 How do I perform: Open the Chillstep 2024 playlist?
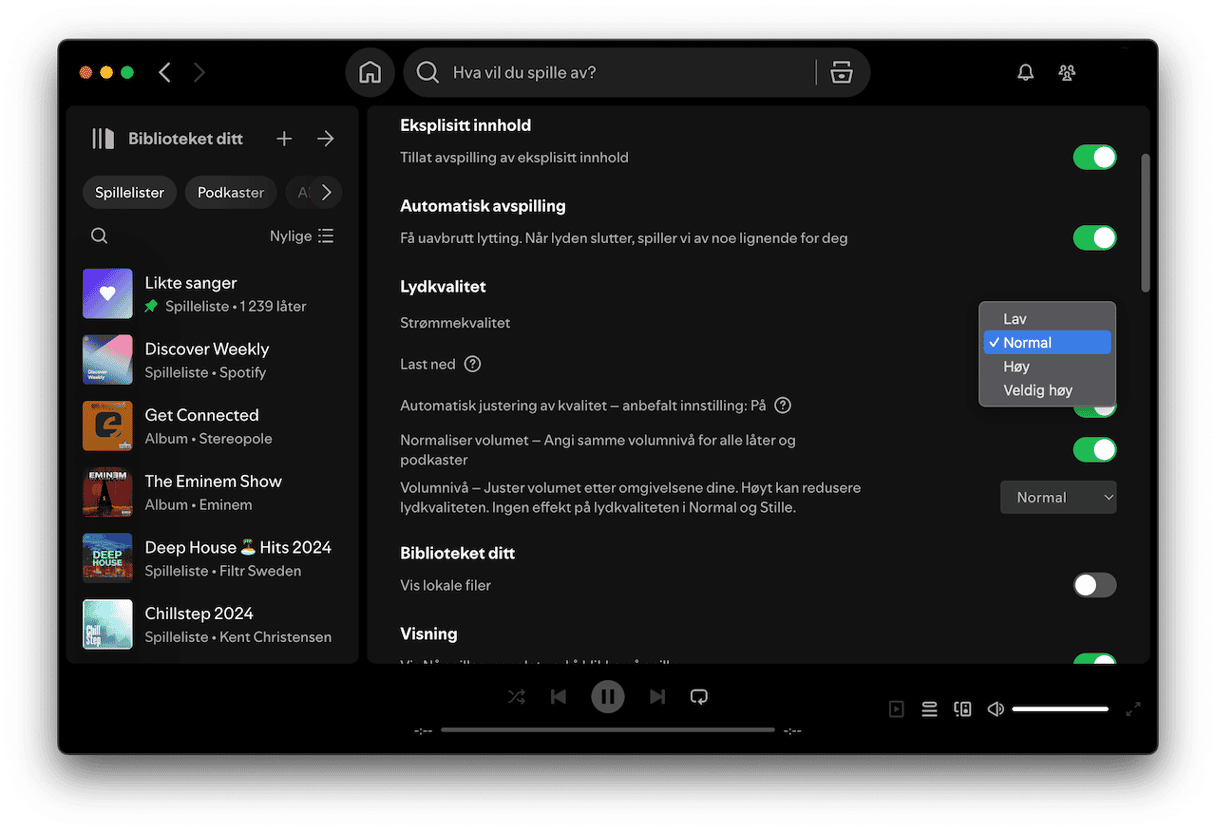[x=212, y=624]
